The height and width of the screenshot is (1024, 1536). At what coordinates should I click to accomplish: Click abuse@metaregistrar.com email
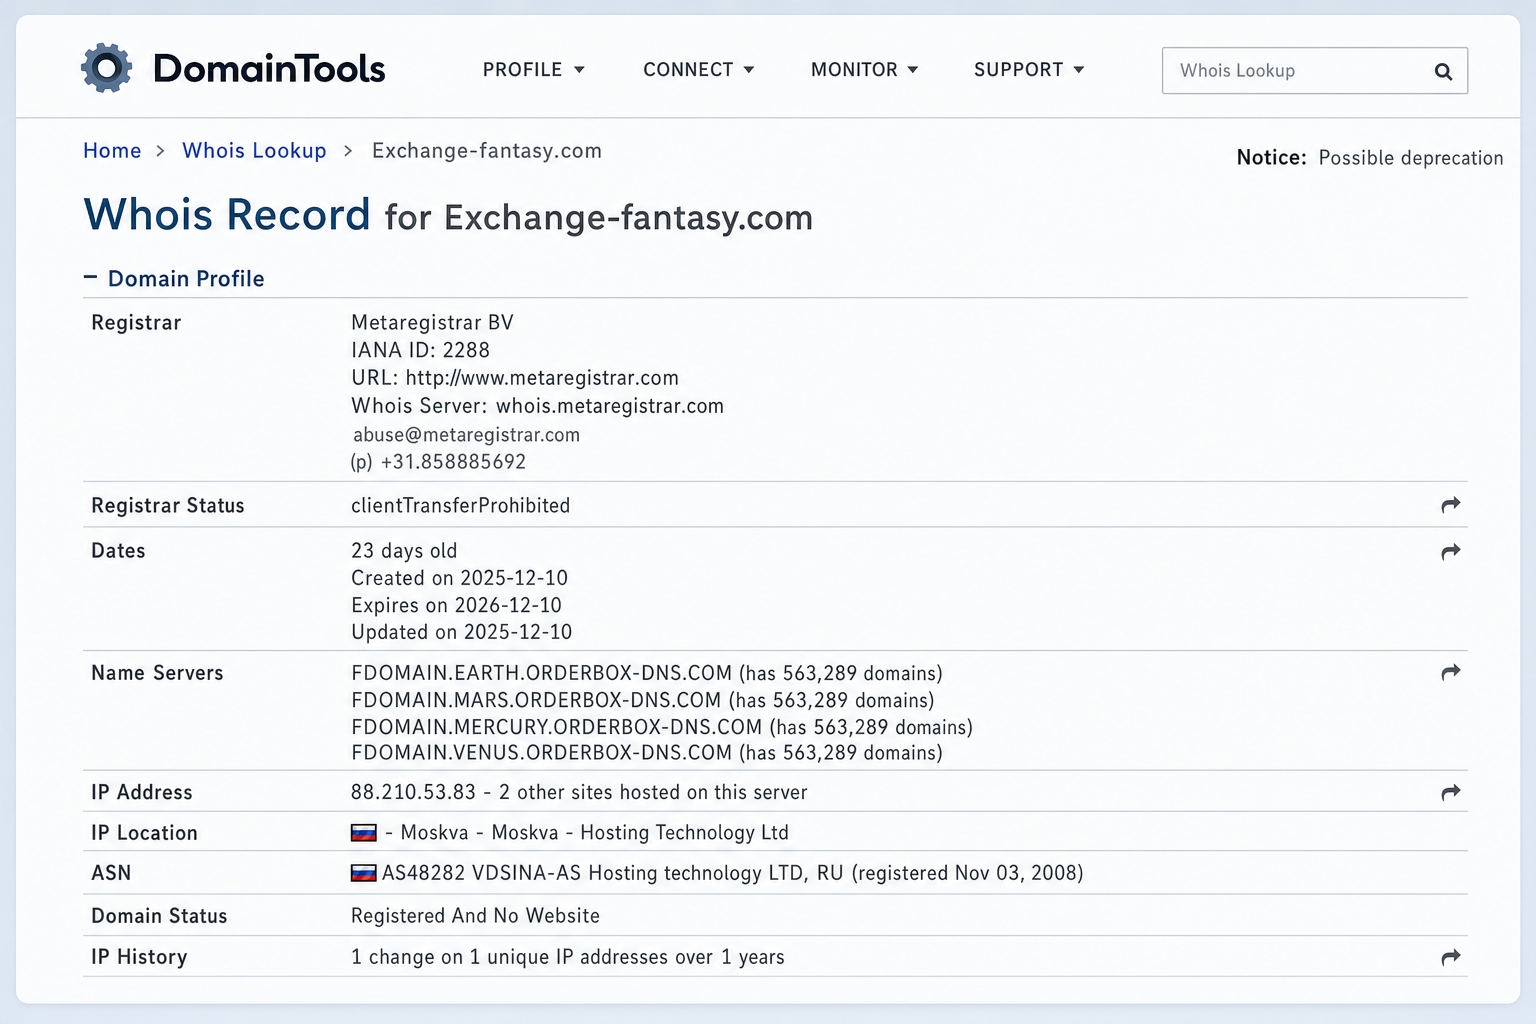466,435
